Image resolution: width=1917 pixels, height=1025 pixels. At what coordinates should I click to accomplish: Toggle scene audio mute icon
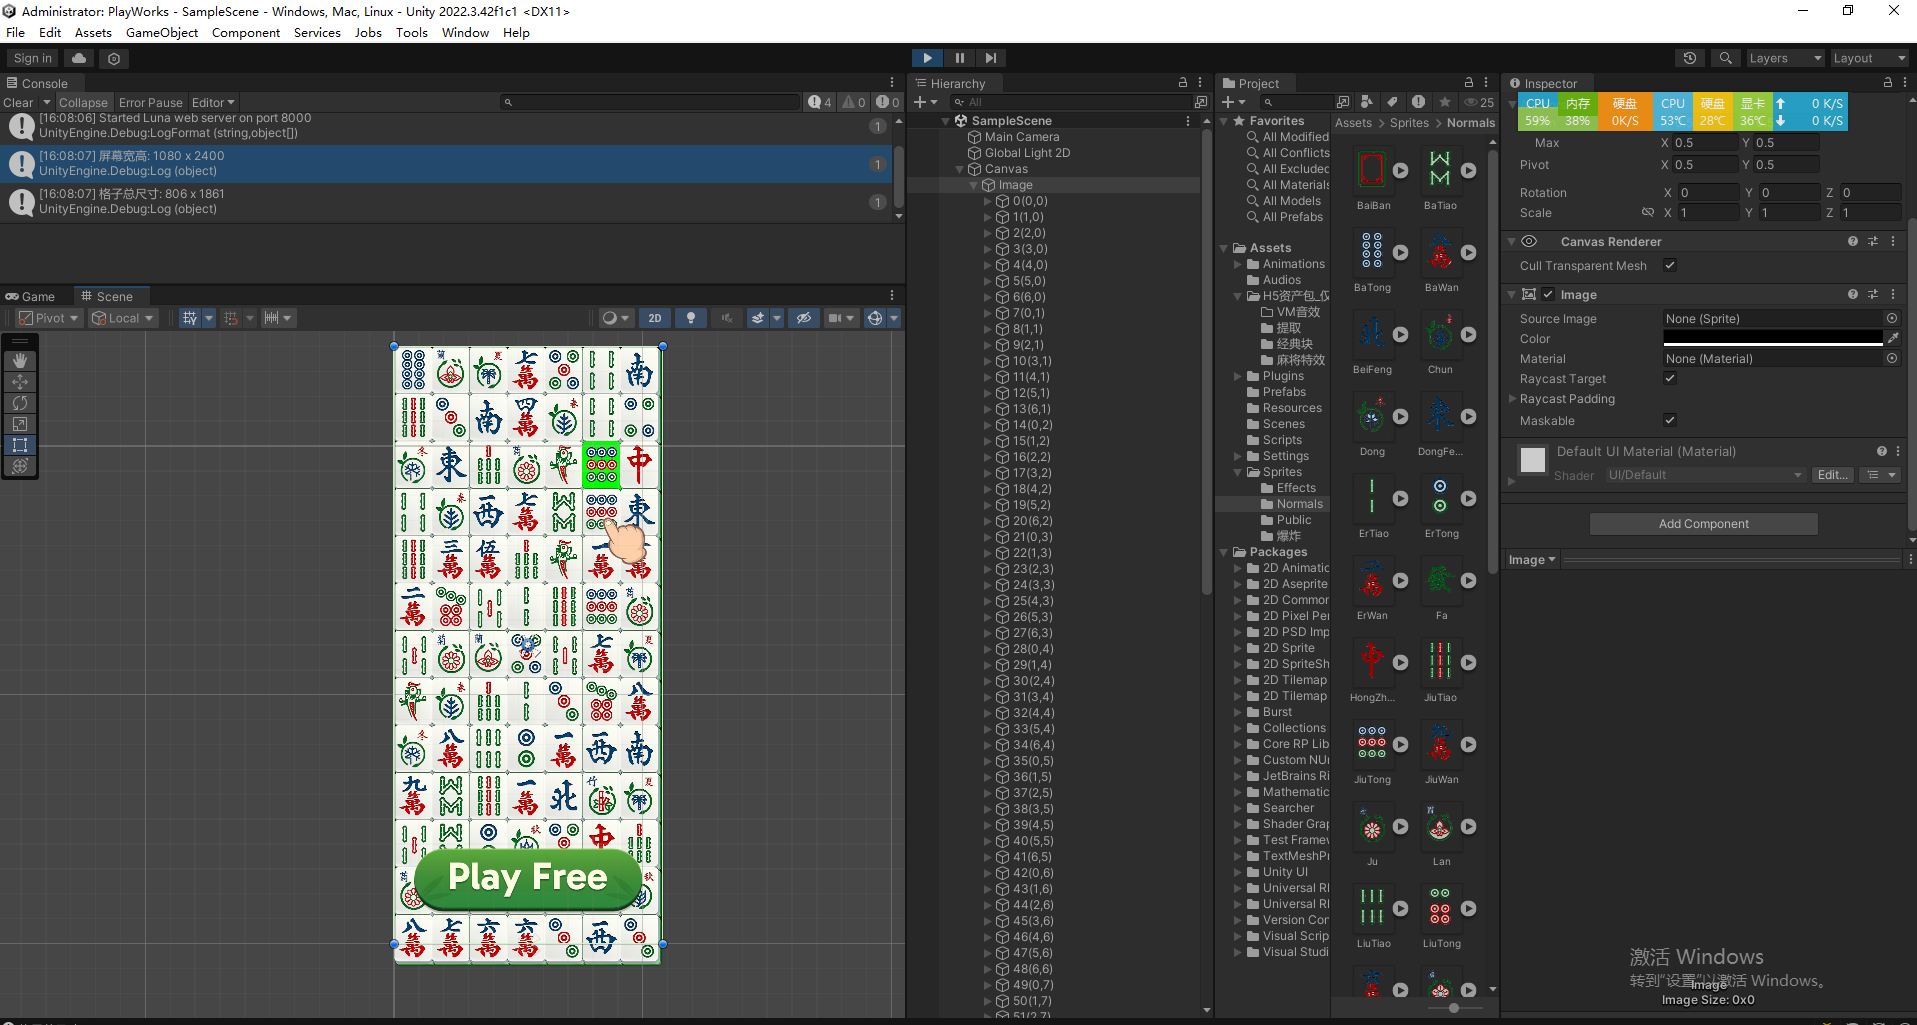pyautogui.click(x=727, y=318)
